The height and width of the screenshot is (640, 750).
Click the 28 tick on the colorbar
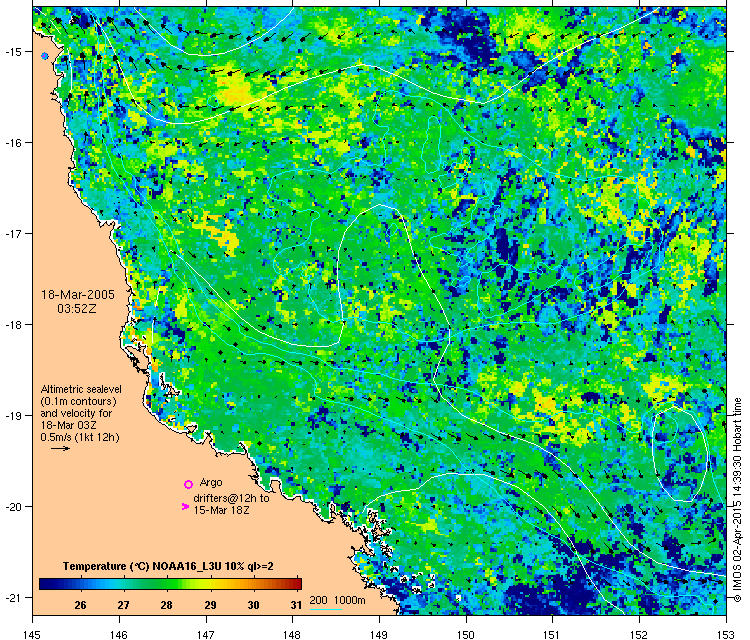(166, 605)
